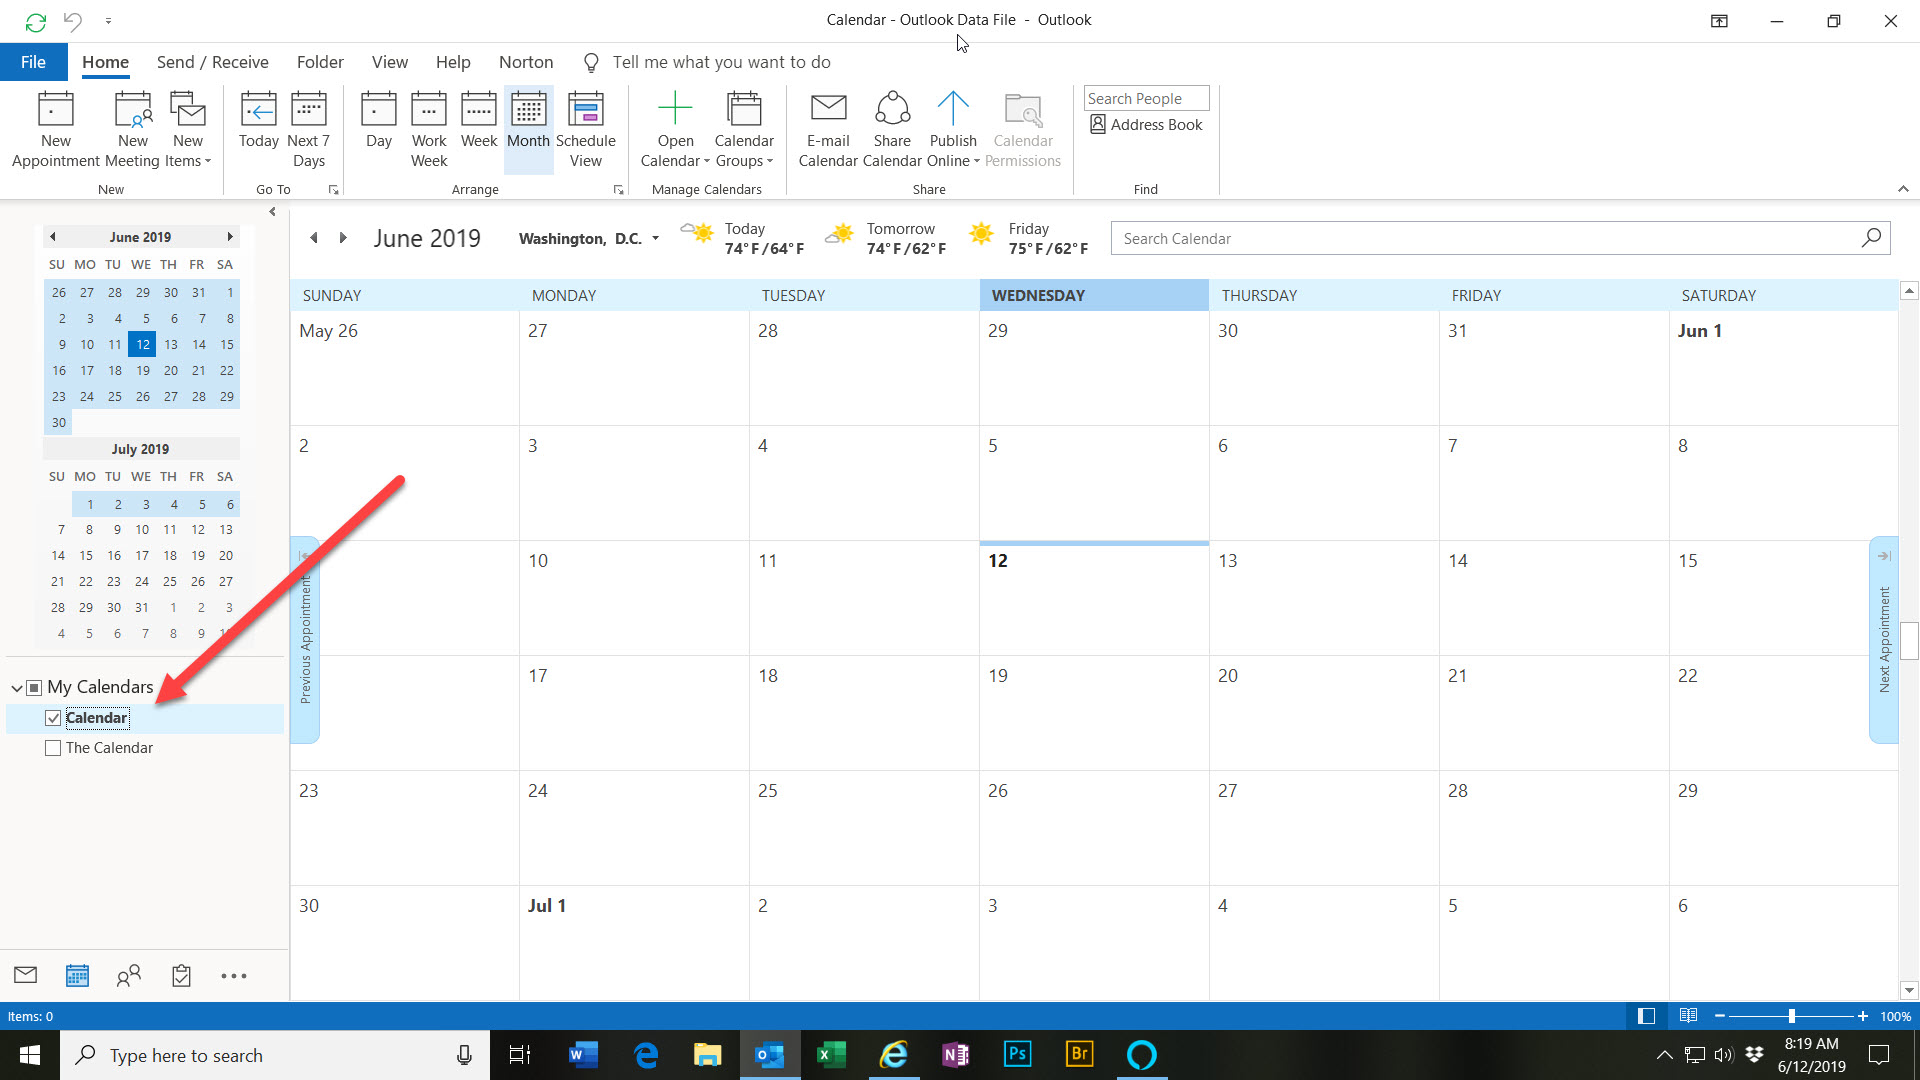This screenshot has height=1080, width=1920.
Task: Click the Address Book button
Action: pyautogui.click(x=1146, y=125)
